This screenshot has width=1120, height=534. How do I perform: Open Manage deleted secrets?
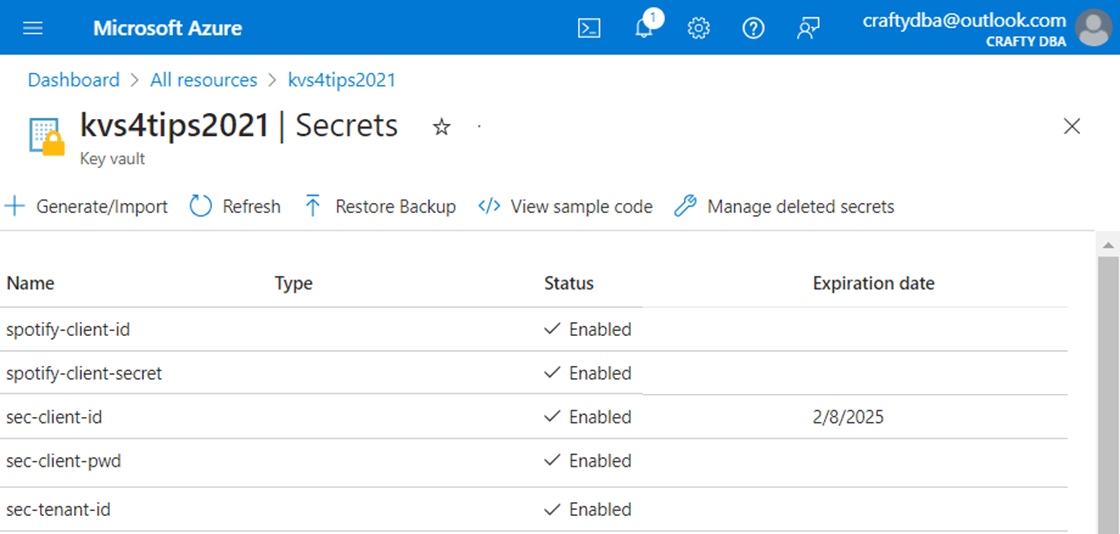(x=784, y=207)
